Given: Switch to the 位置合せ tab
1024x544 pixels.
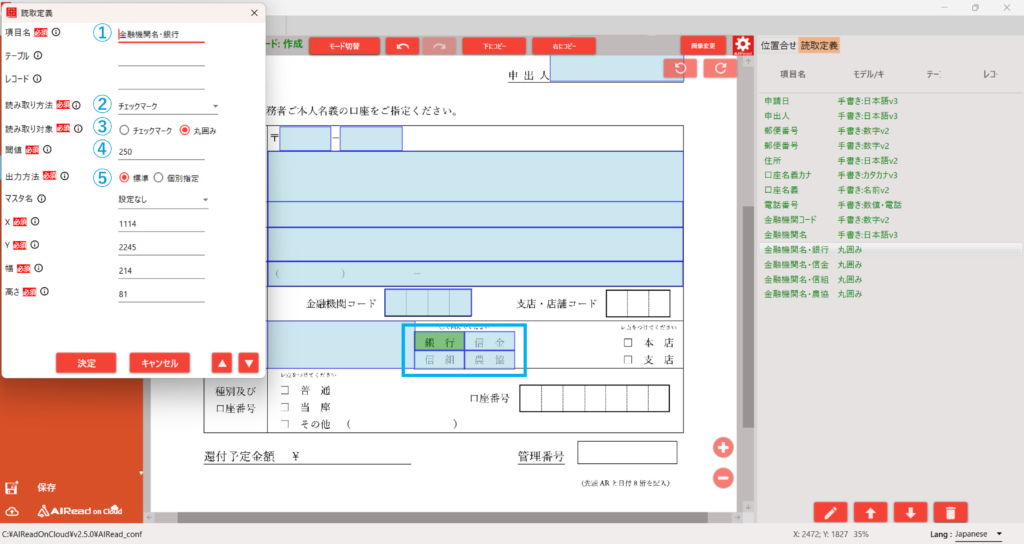Looking at the screenshot, I should pos(778,46).
